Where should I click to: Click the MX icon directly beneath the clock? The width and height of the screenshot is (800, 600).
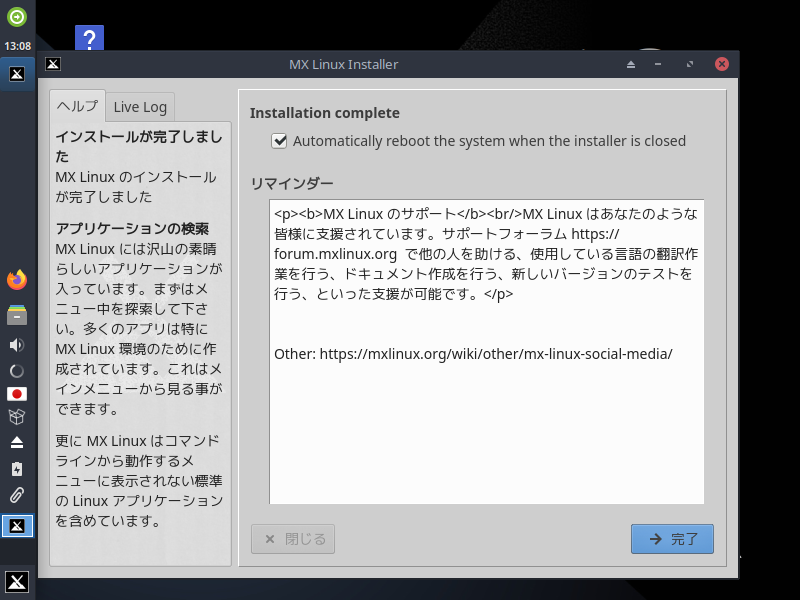pos(17,74)
